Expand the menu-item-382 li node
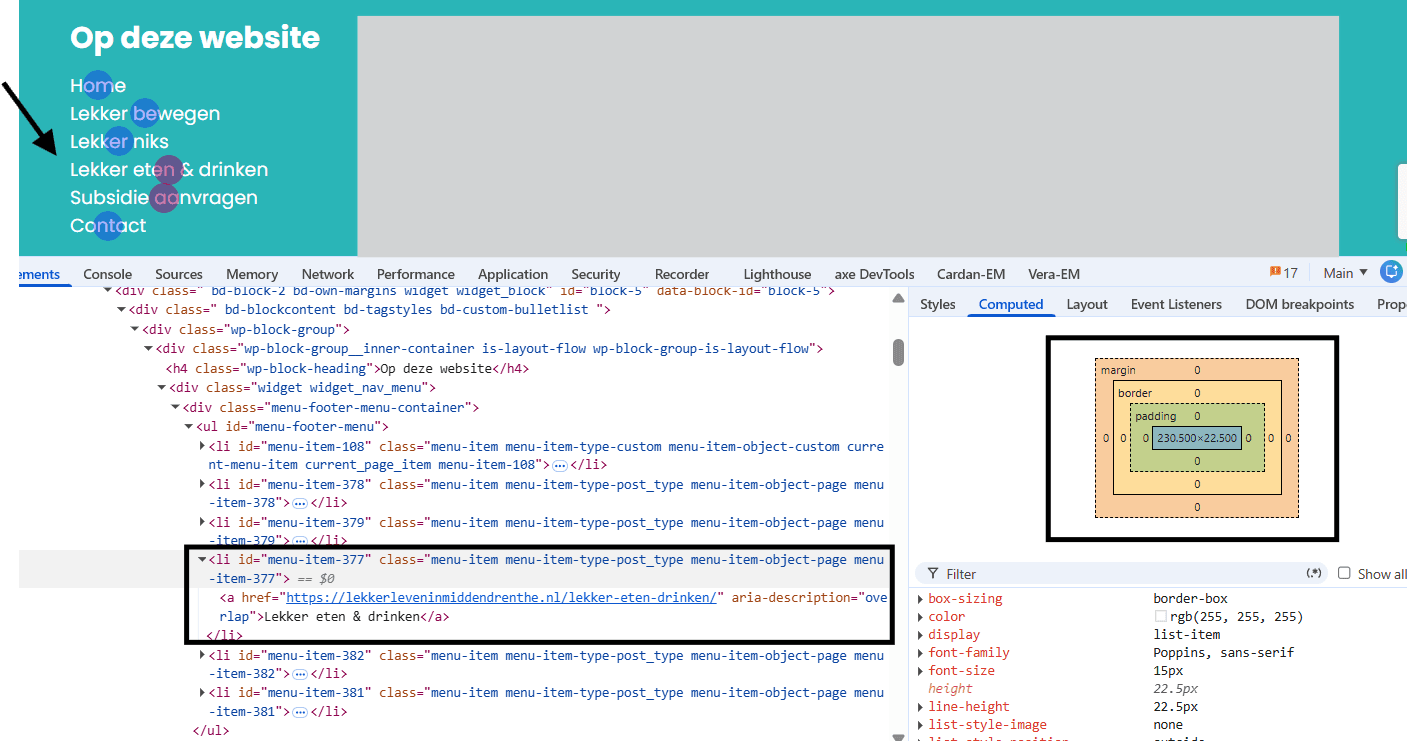This screenshot has height=741, width=1407. [x=203, y=656]
